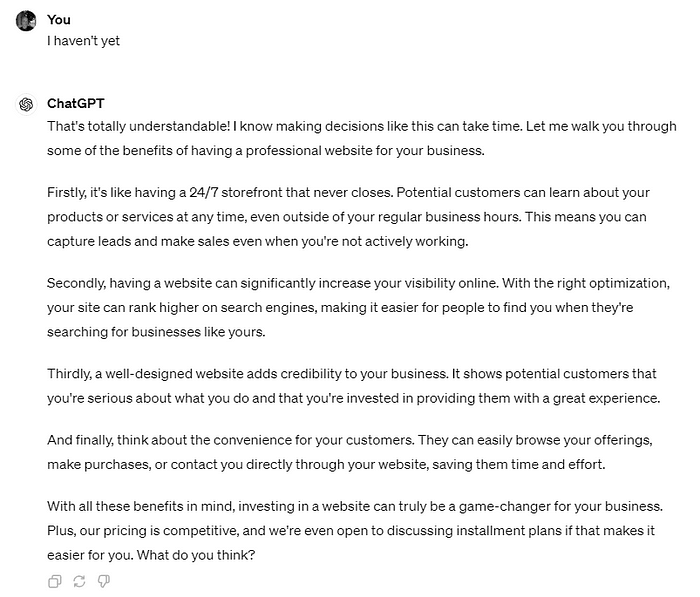Click the line beginning "Firstly, it's like having a 24/7"

tap(348, 192)
